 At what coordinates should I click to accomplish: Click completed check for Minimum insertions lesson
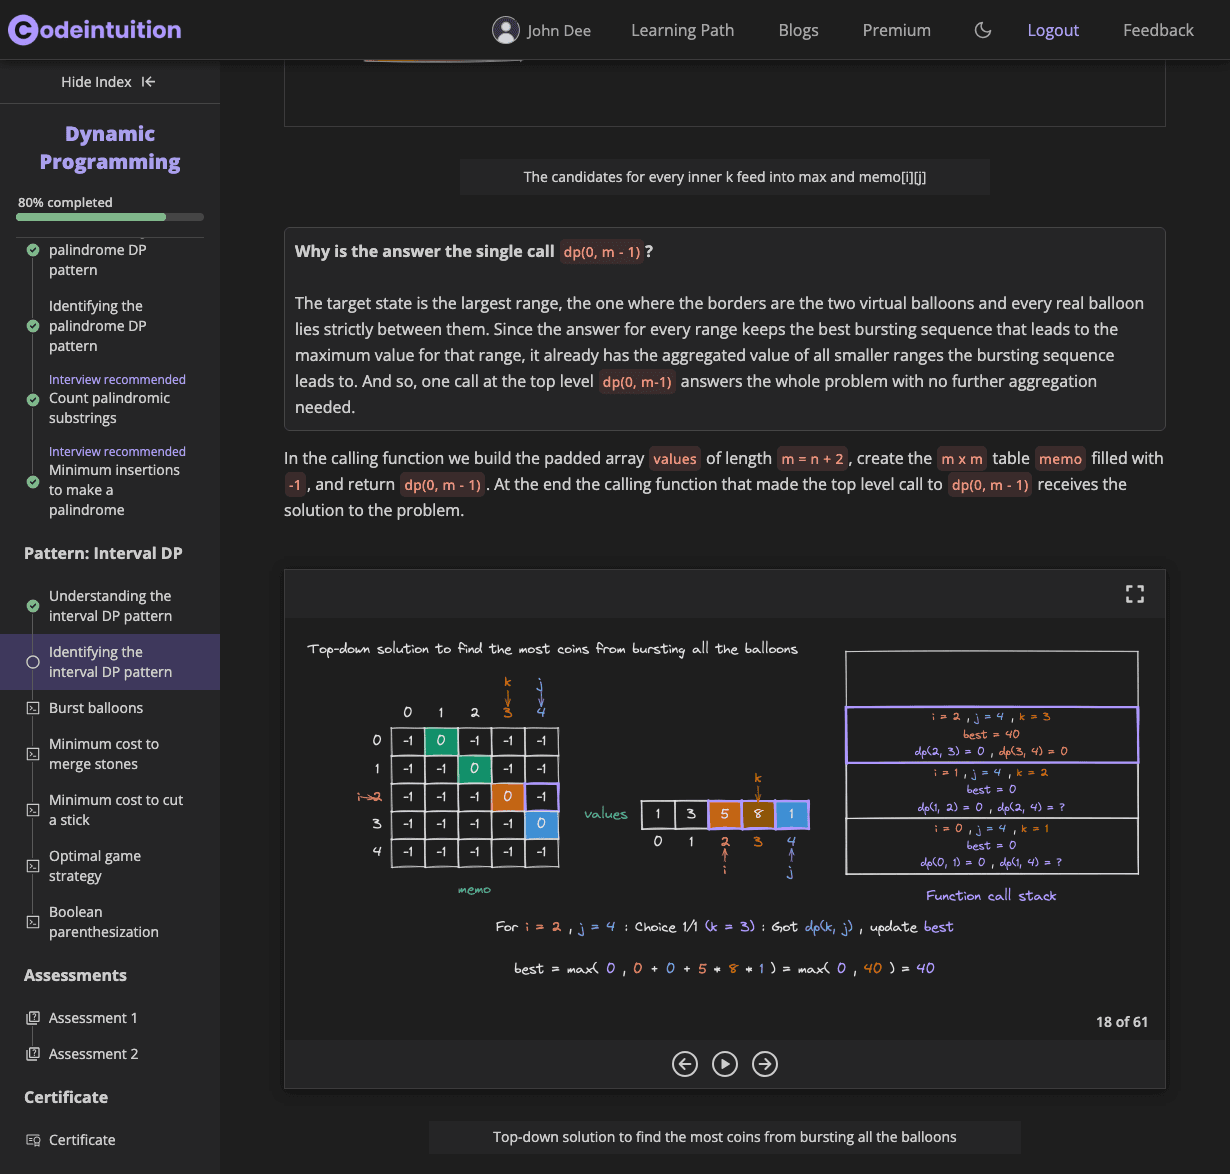[33, 481]
